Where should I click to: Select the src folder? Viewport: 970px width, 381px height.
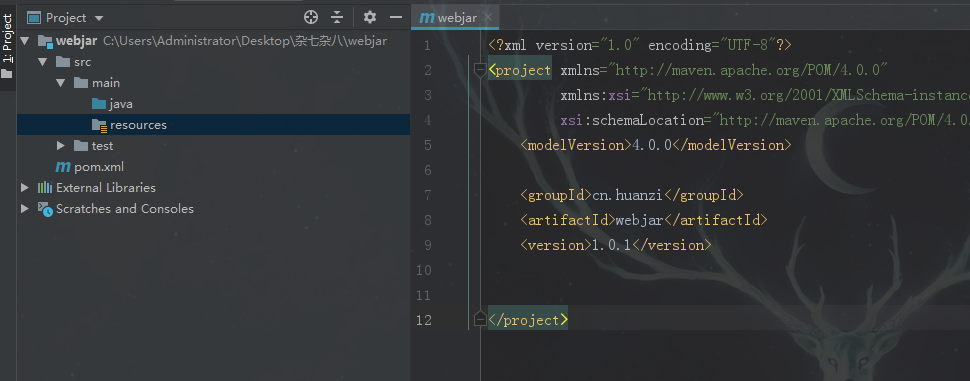pyautogui.click(x=82, y=62)
